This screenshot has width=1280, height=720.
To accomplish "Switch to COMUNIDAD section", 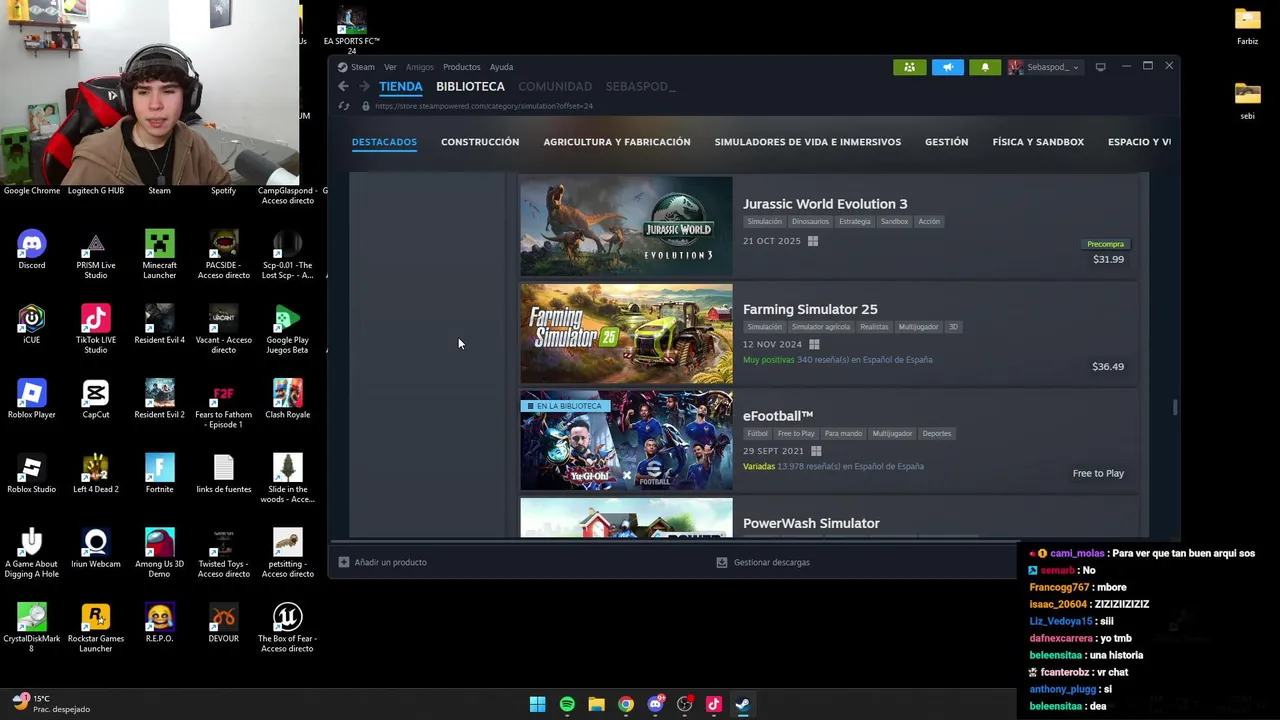I will point(555,87).
